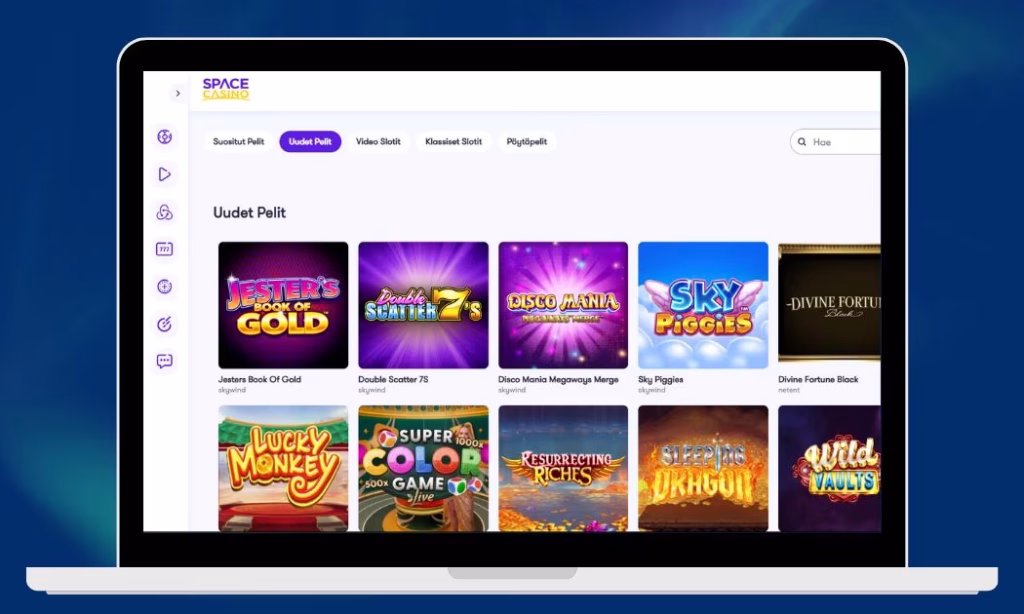
Task: Click 'skywind' under Jesters Book Of Gold
Action: pyautogui.click(x=232, y=390)
